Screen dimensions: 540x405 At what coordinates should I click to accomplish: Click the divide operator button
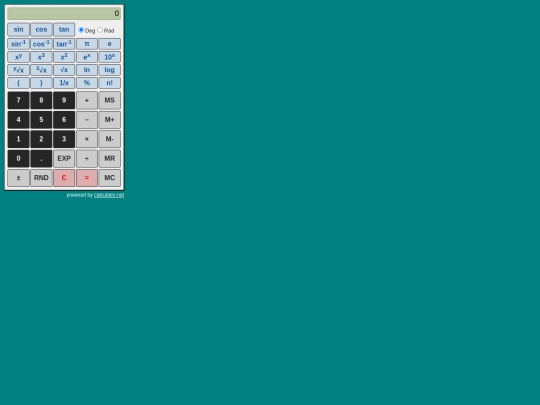pyautogui.click(x=87, y=158)
